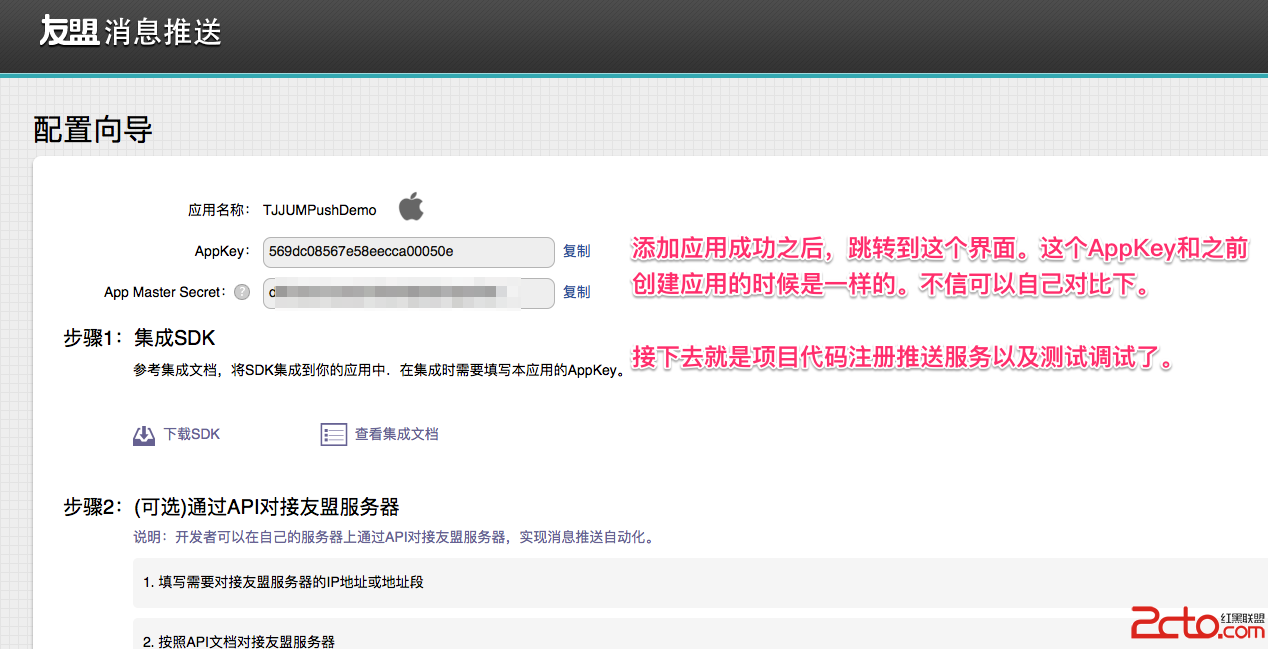Expand row 2 按照API文档对接友盟服务器
The image size is (1268, 649).
238,640
